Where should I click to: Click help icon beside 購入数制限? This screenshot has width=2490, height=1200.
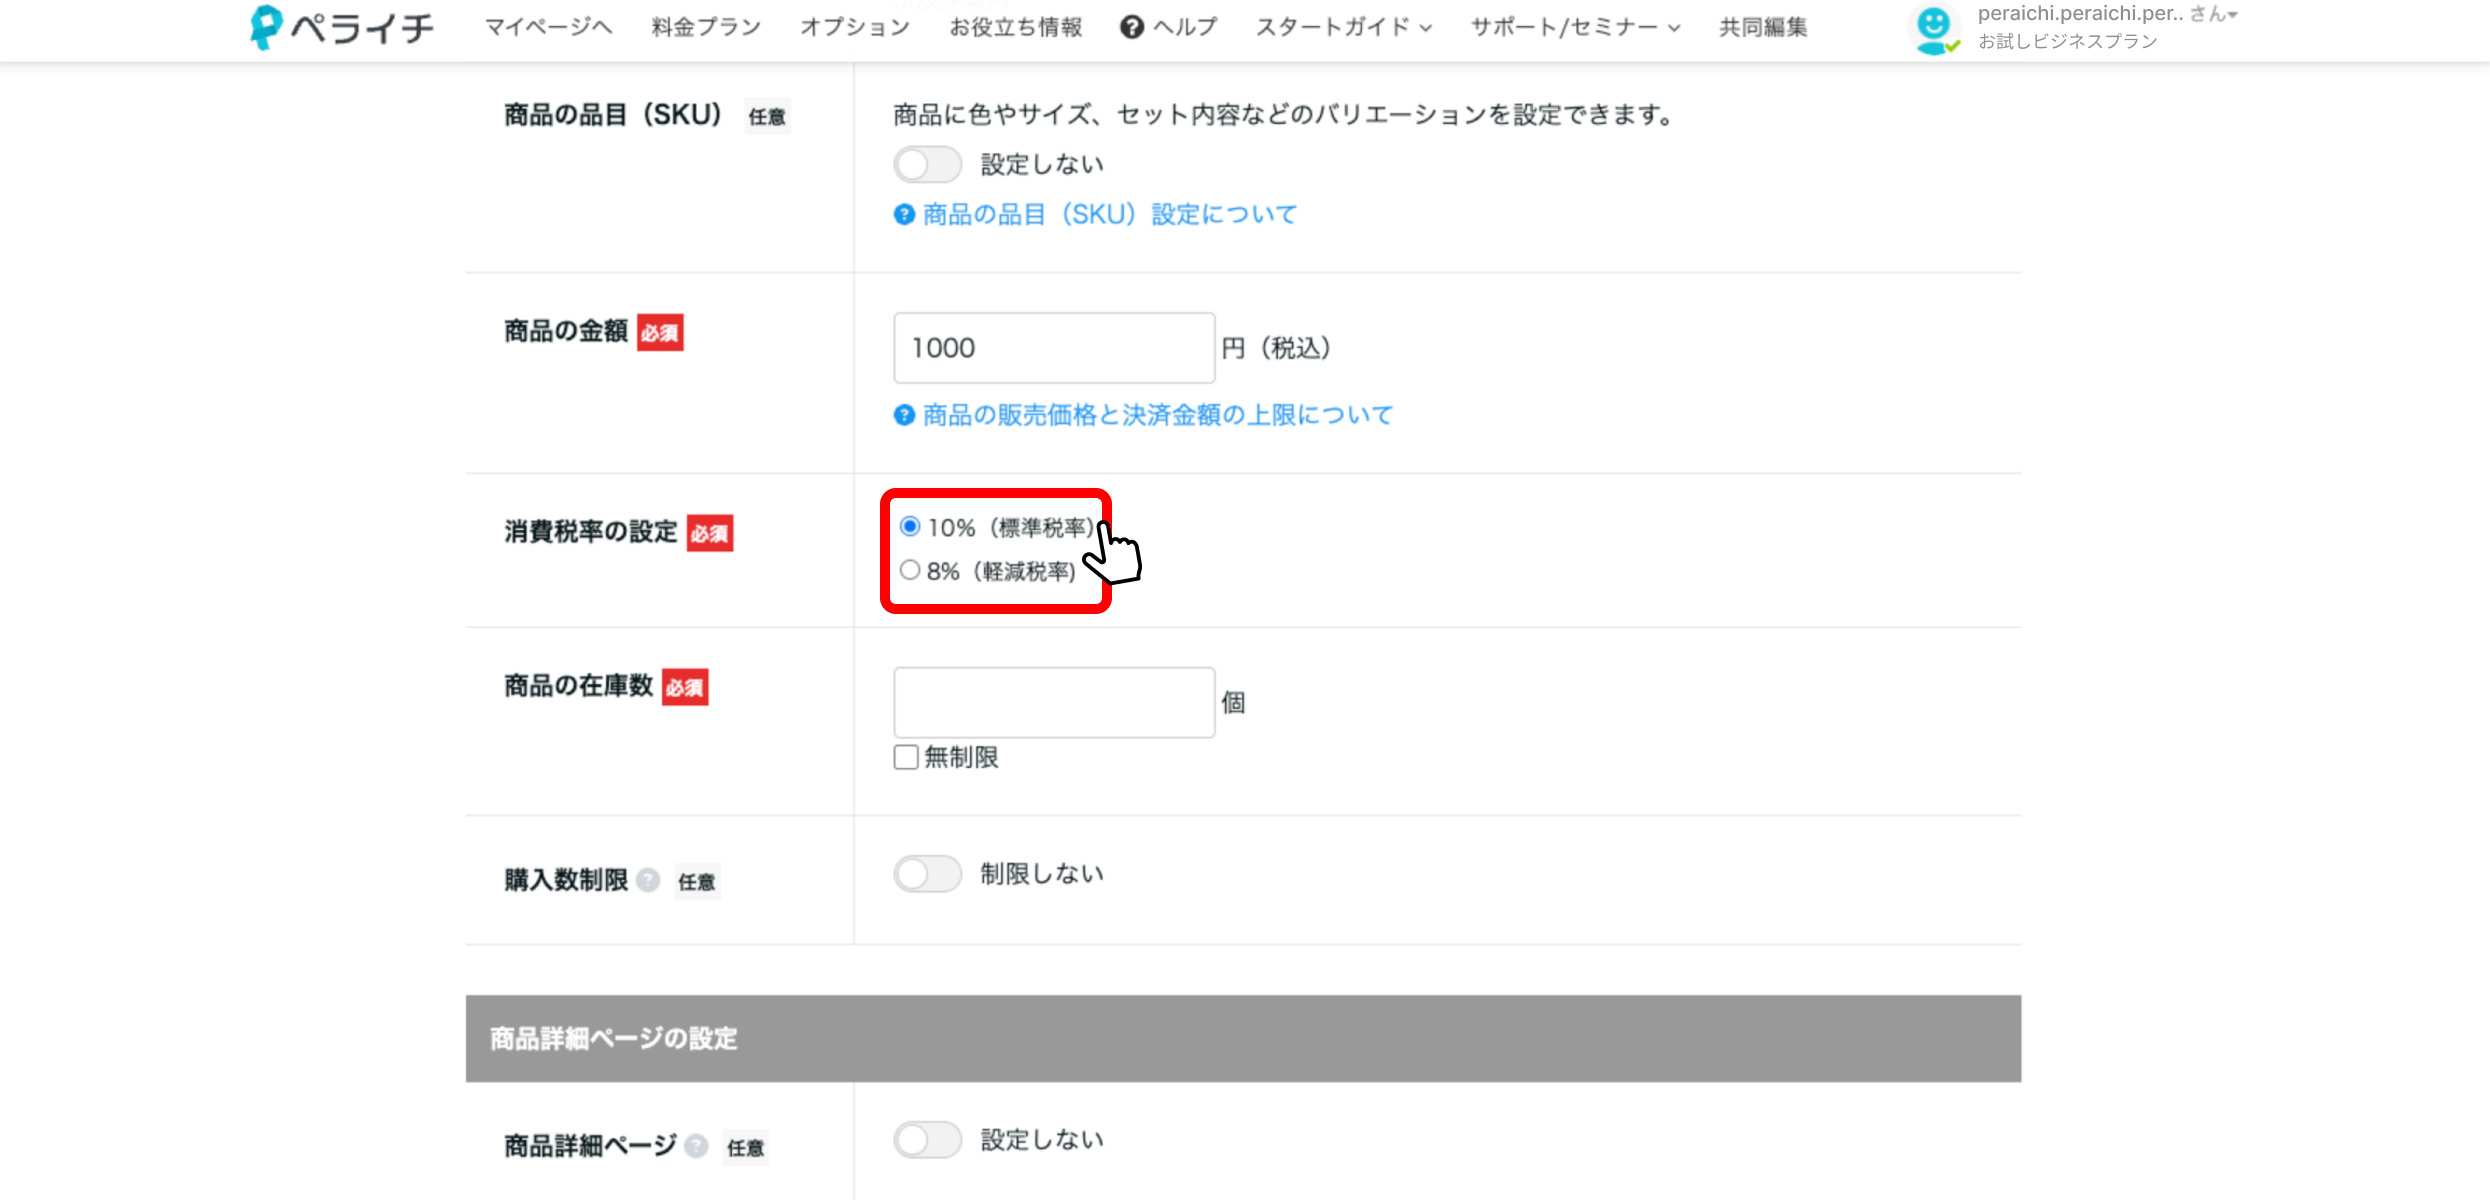(x=648, y=880)
